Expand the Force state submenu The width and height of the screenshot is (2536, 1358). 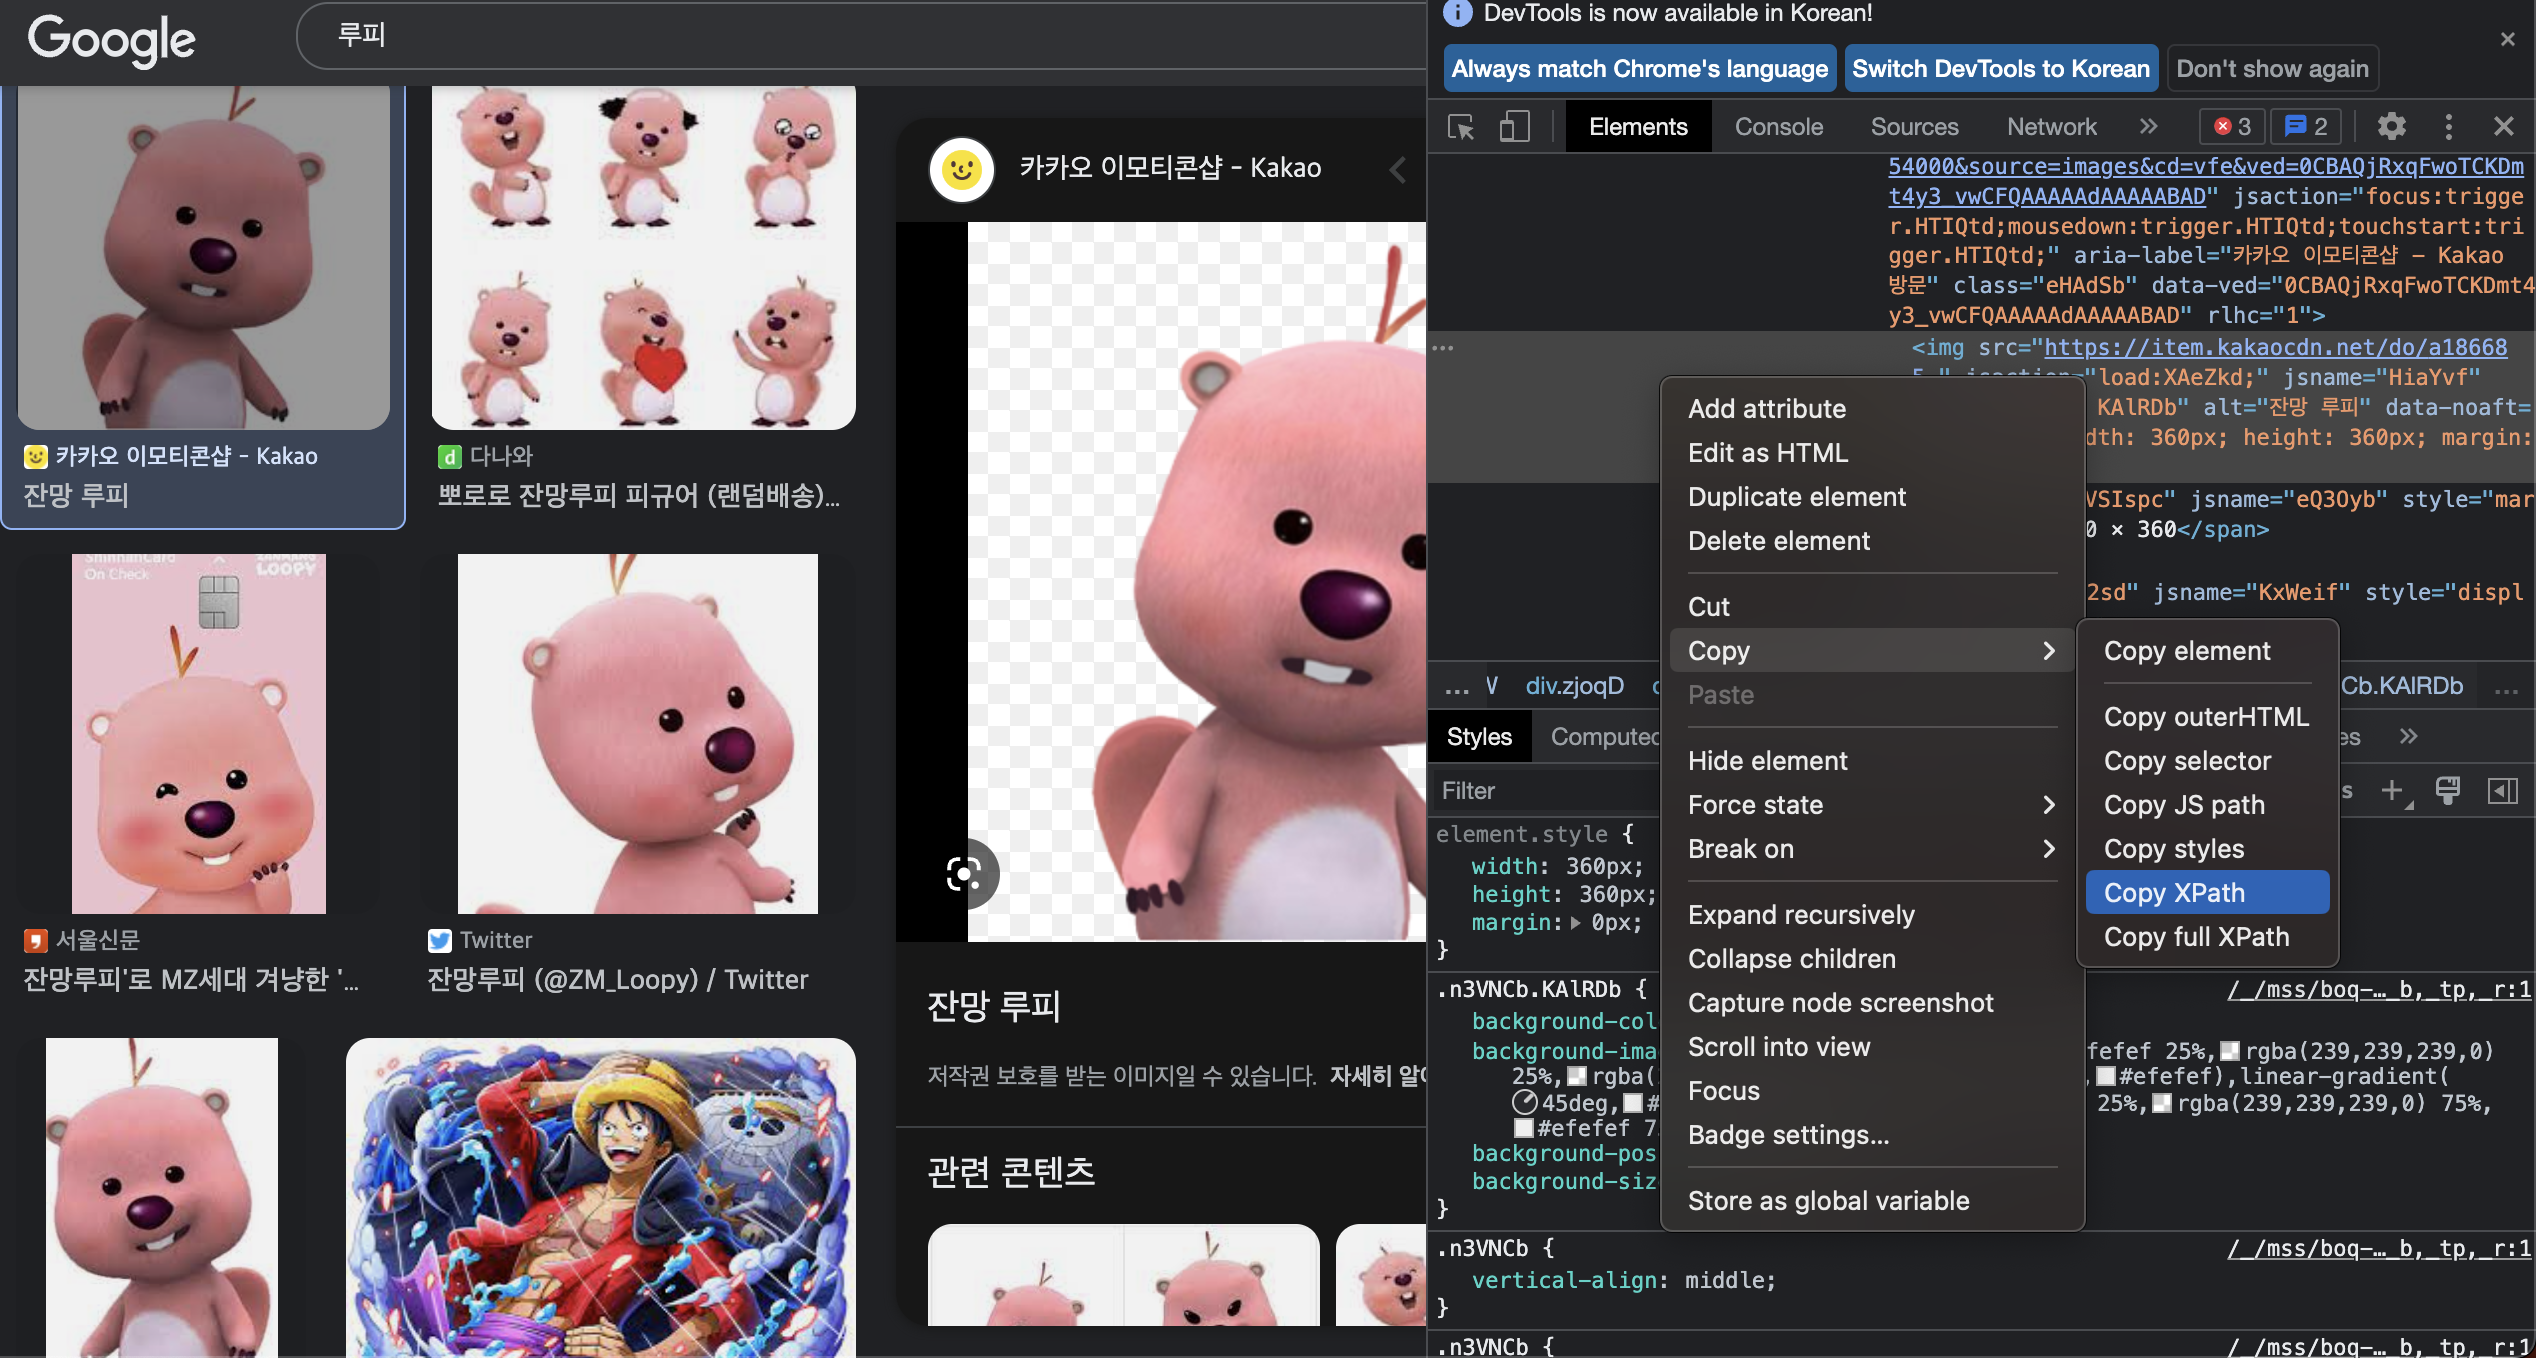1872,805
